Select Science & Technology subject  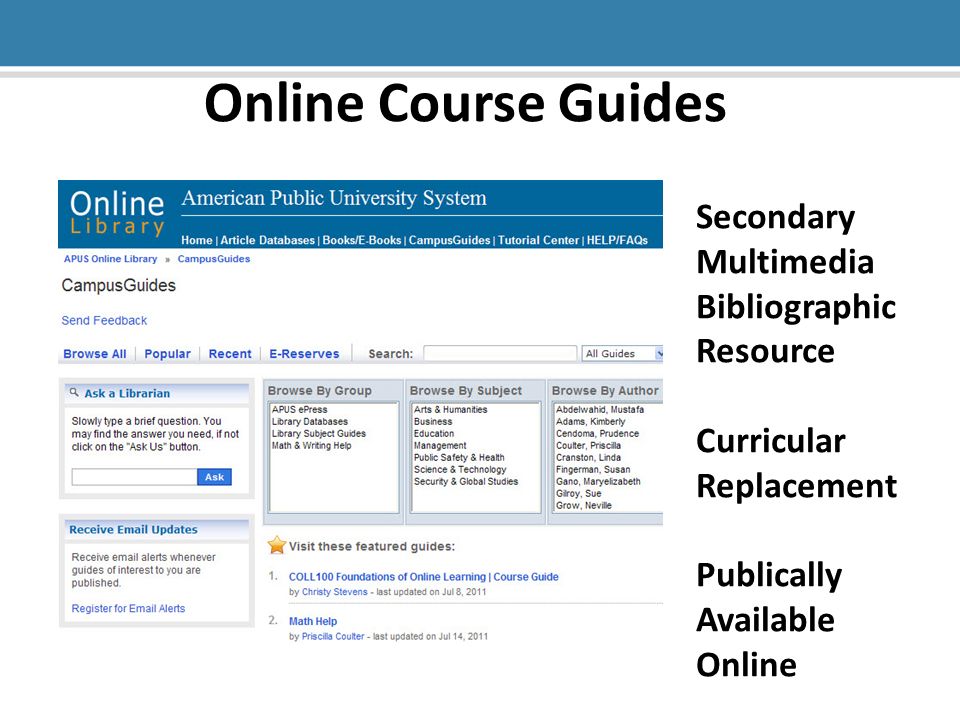(460, 470)
